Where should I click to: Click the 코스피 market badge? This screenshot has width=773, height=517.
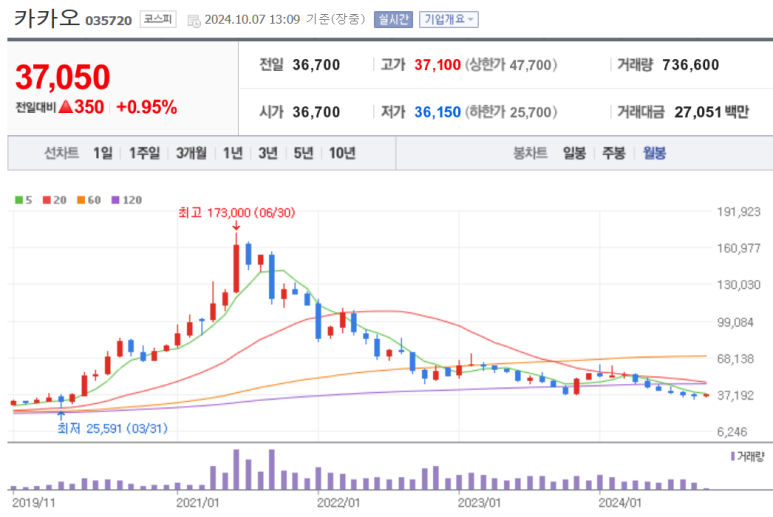158,19
